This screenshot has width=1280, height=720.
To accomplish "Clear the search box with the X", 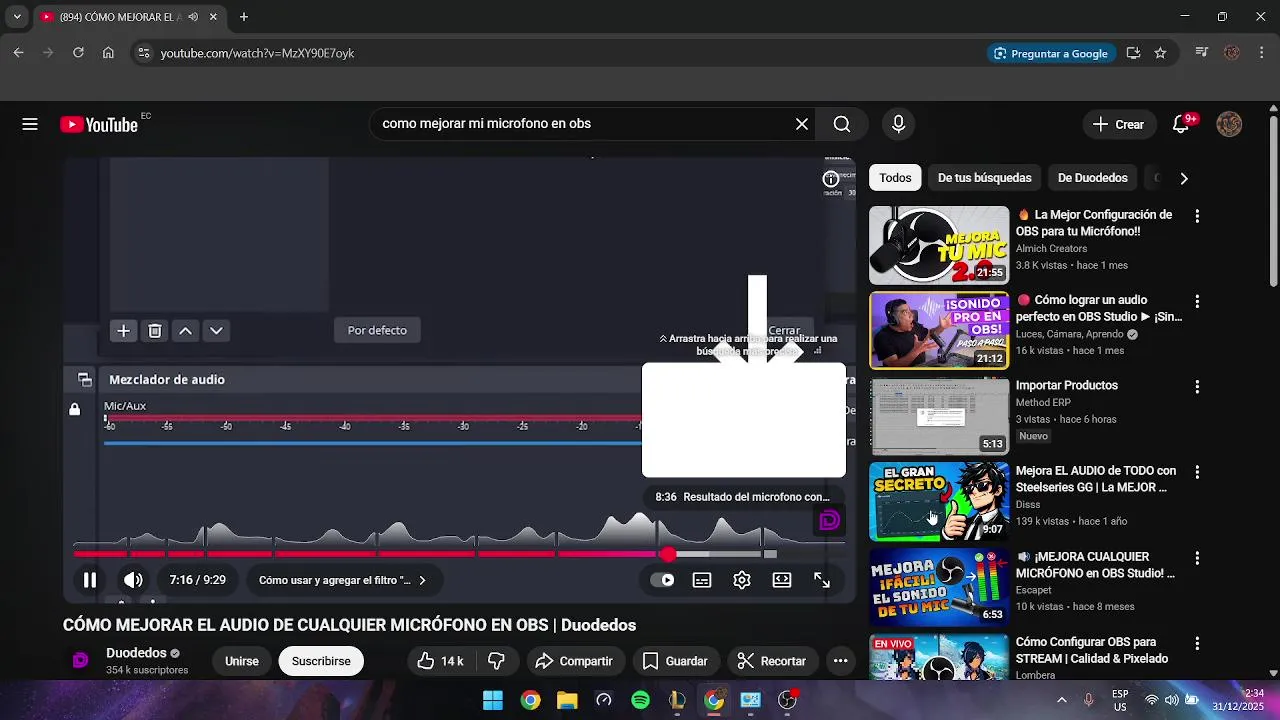I will click(802, 124).
